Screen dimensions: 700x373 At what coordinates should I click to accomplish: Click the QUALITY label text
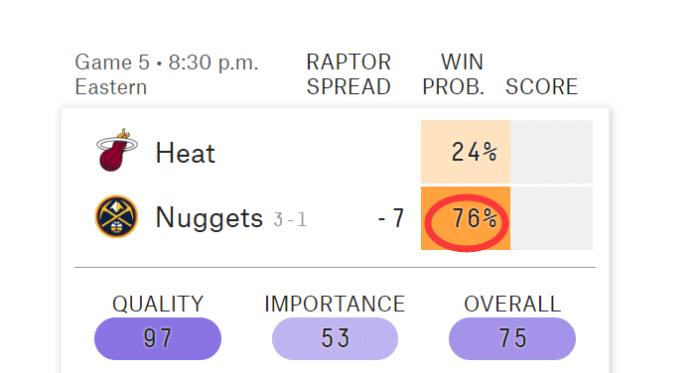tap(158, 304)
